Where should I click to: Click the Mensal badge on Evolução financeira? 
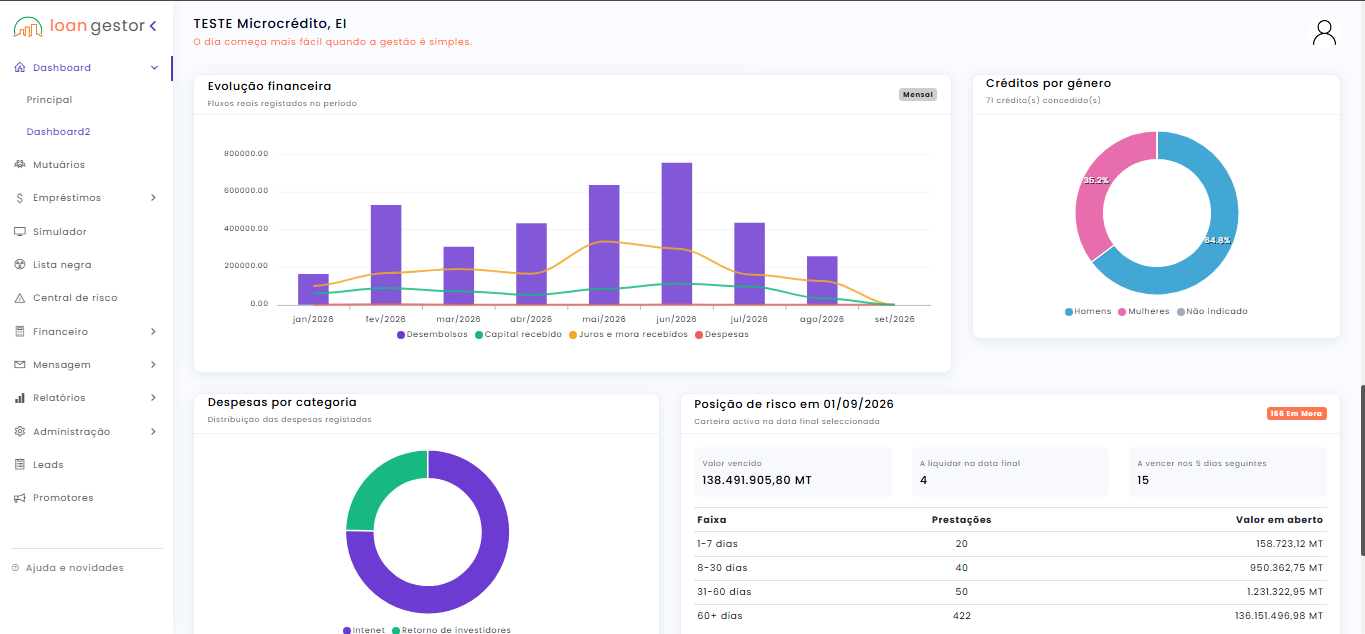918,95
